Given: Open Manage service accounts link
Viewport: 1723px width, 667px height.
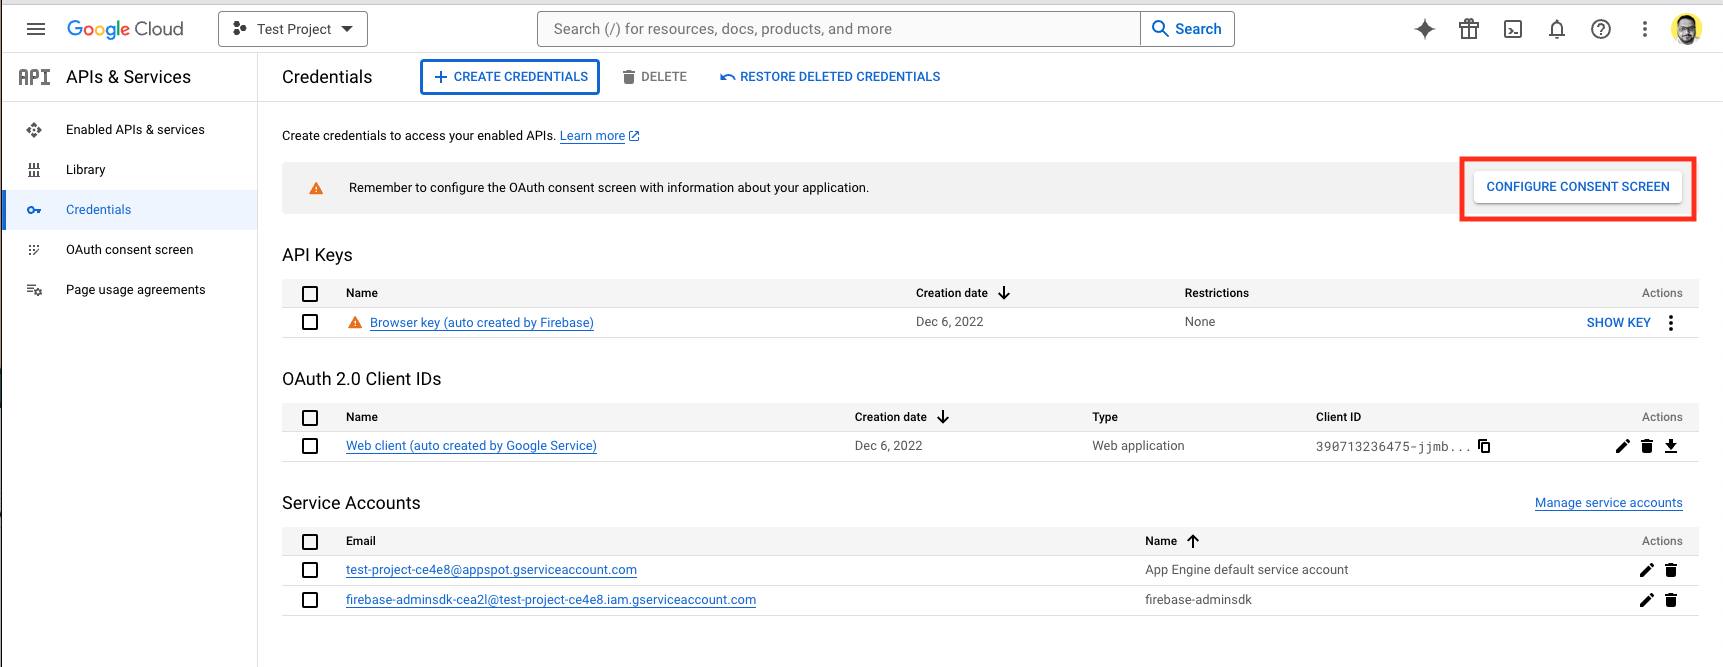Looking at the screenshot, I should [1608, 503].
